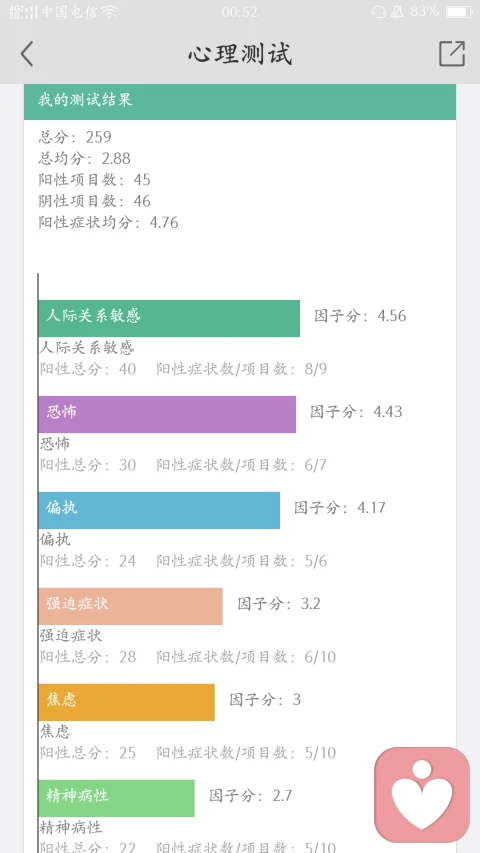Select the light green 精神病性 bar
Image resolution: width=480 pixels, height=853 pixels.
coord(116,798)
